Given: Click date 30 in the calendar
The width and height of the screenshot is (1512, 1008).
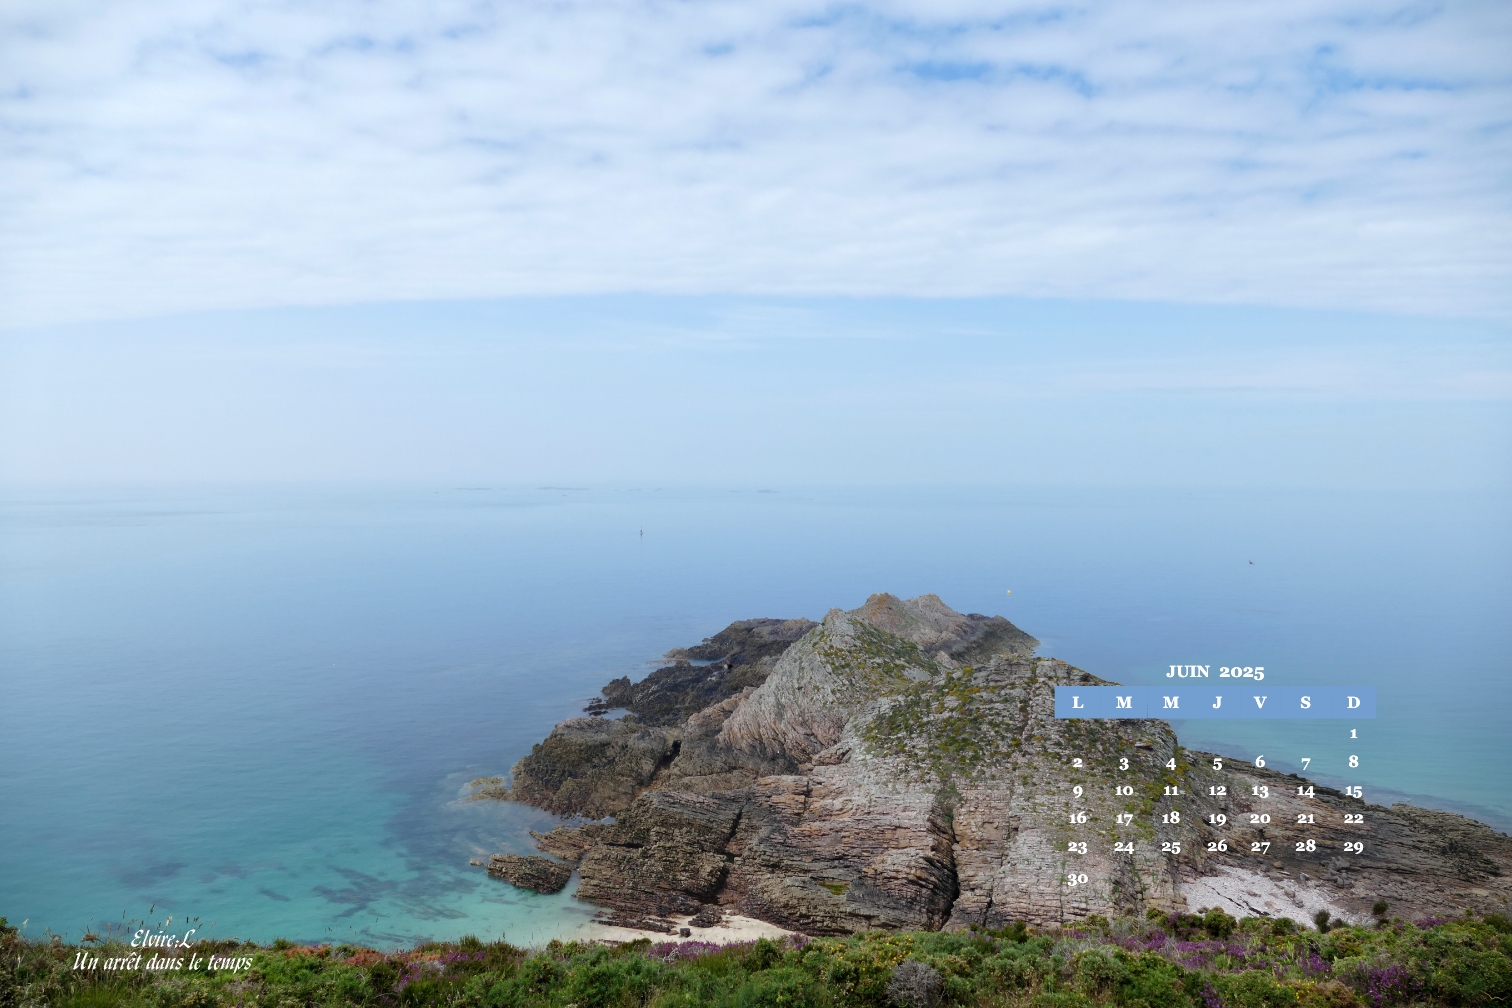Looking at the screenshot, I should tap(1077, 879).
